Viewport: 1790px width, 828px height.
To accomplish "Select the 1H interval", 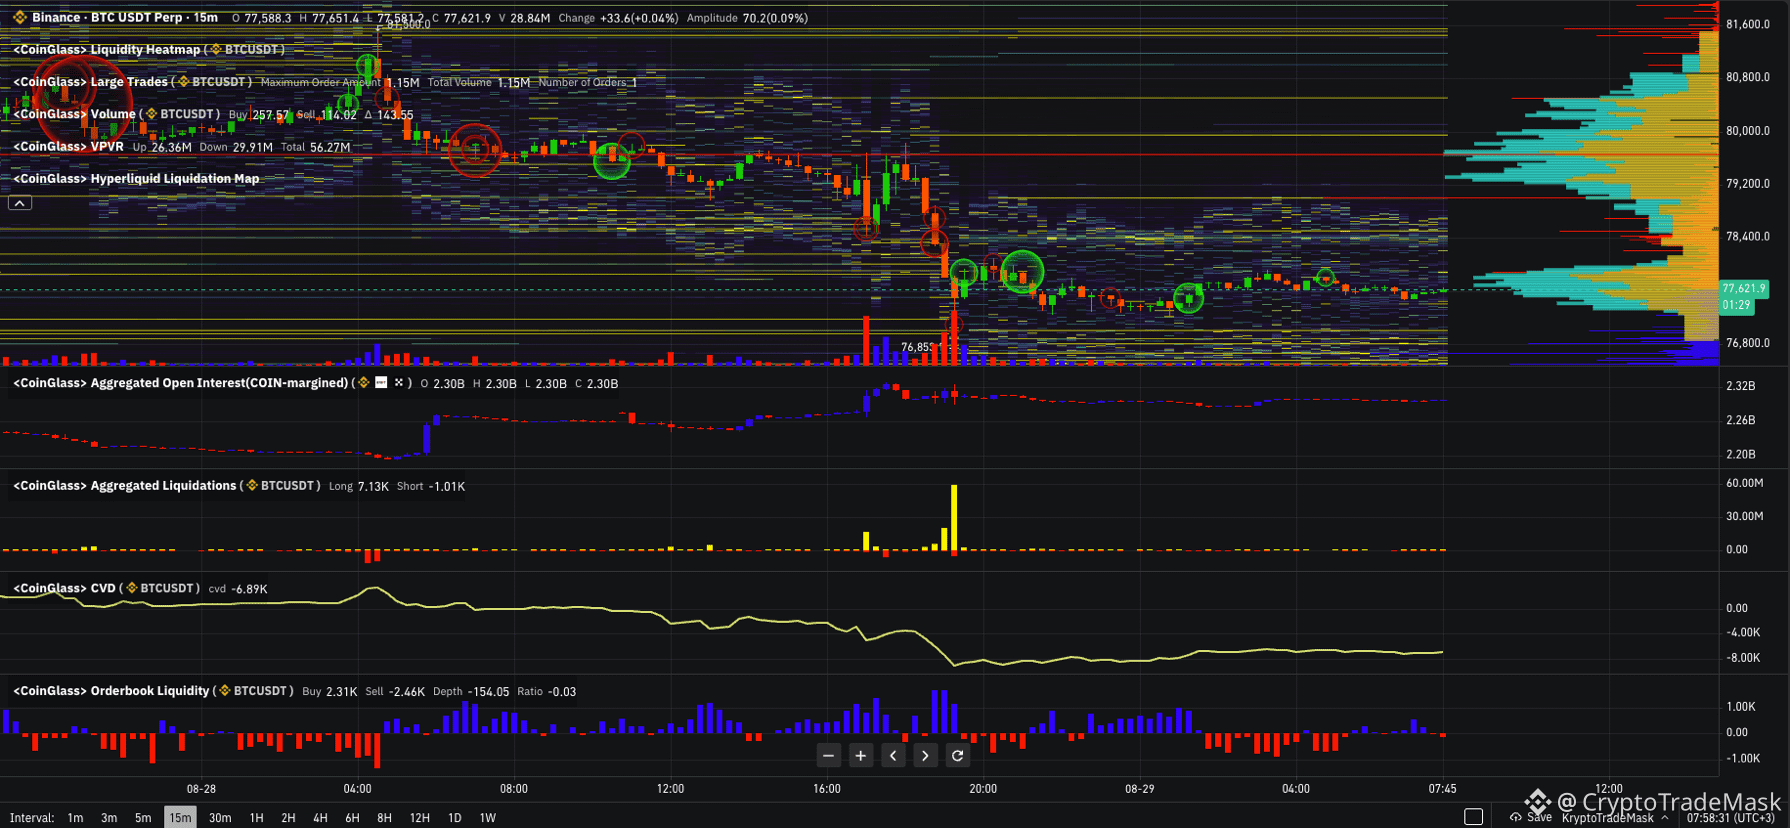I will click(256, 818).
